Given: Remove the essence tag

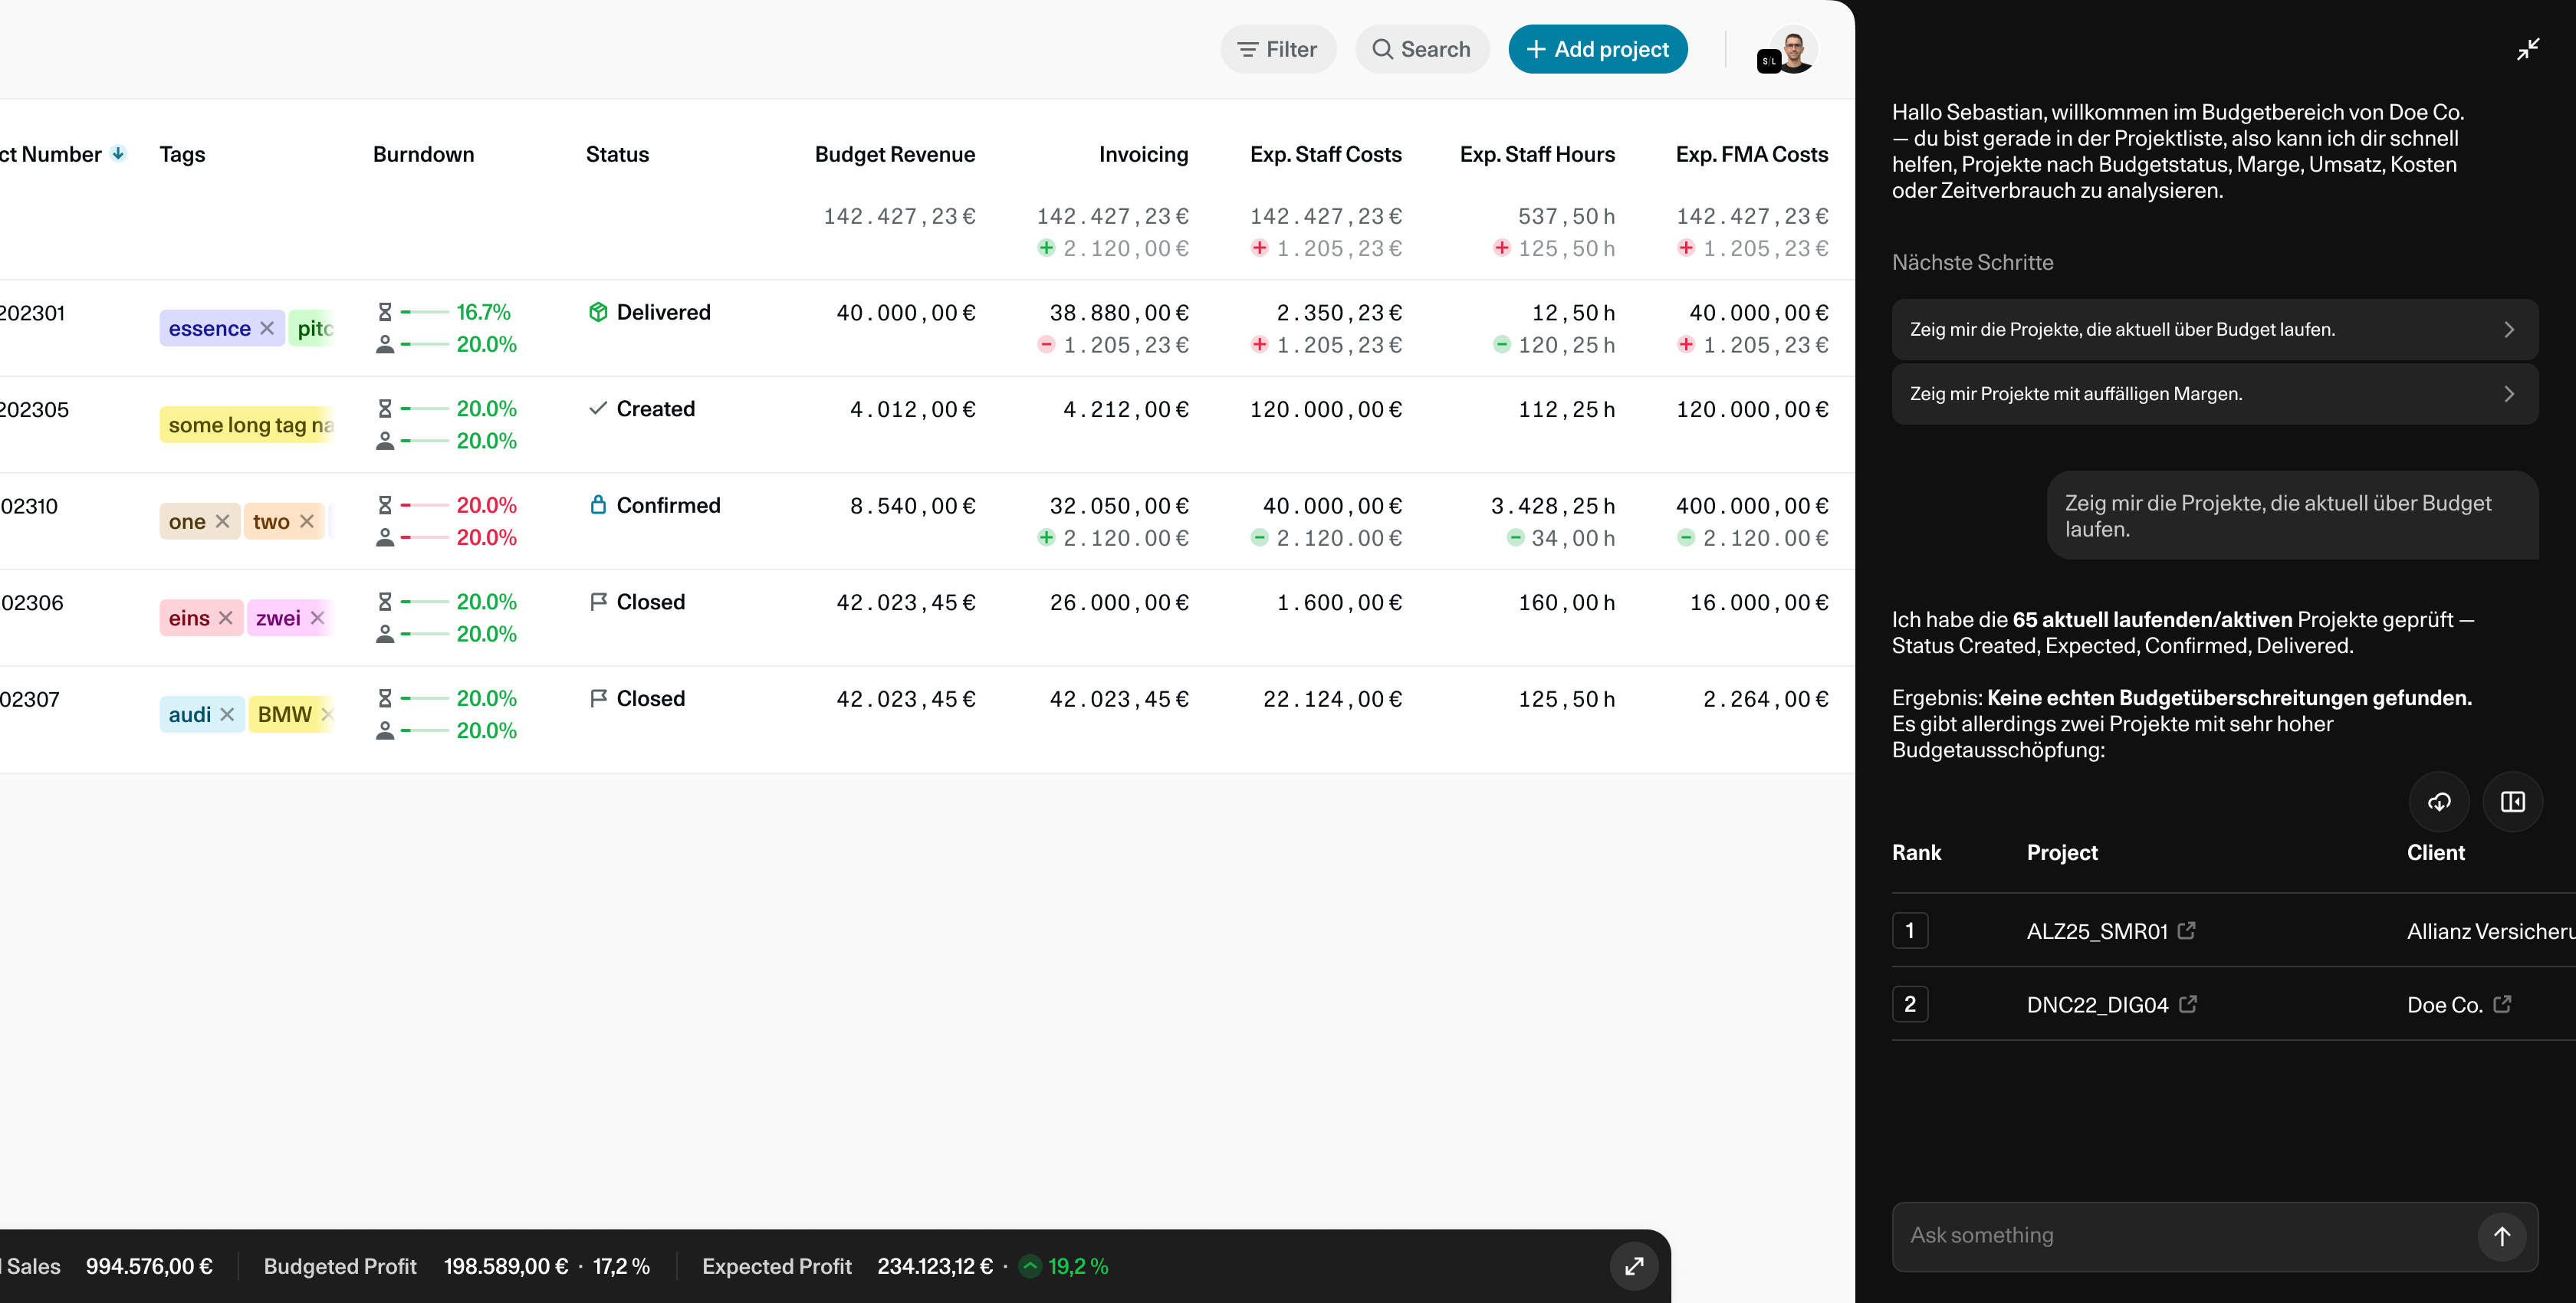Looking at the screenshot, I should (x=267, y=328).
